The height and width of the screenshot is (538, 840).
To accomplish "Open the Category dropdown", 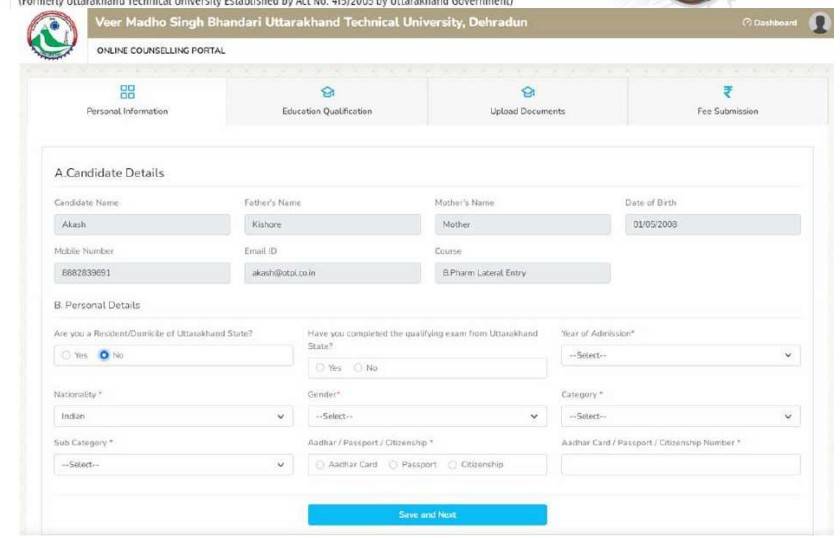I will (680, 416).
